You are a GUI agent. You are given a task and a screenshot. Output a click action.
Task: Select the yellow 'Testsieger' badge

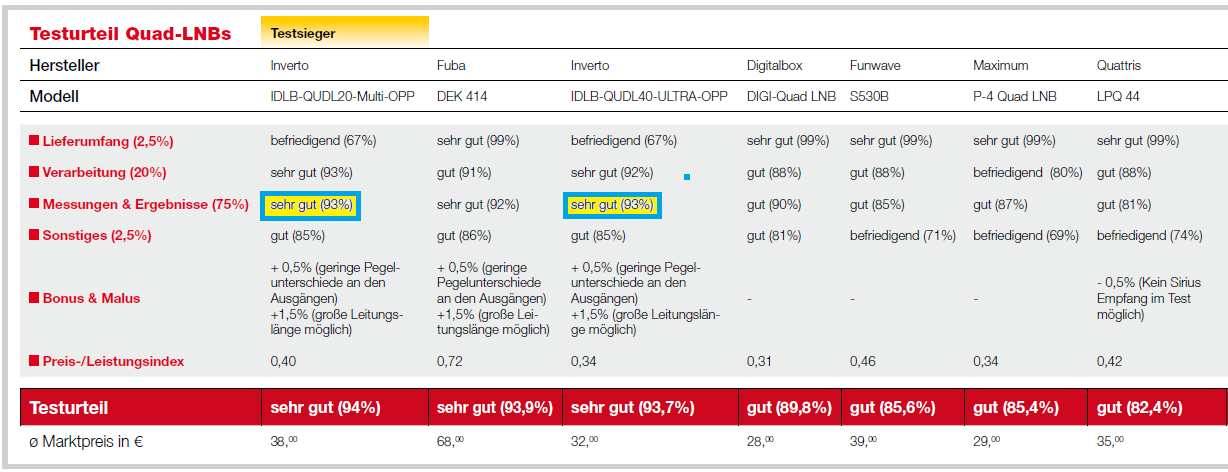tap(344, 32)
